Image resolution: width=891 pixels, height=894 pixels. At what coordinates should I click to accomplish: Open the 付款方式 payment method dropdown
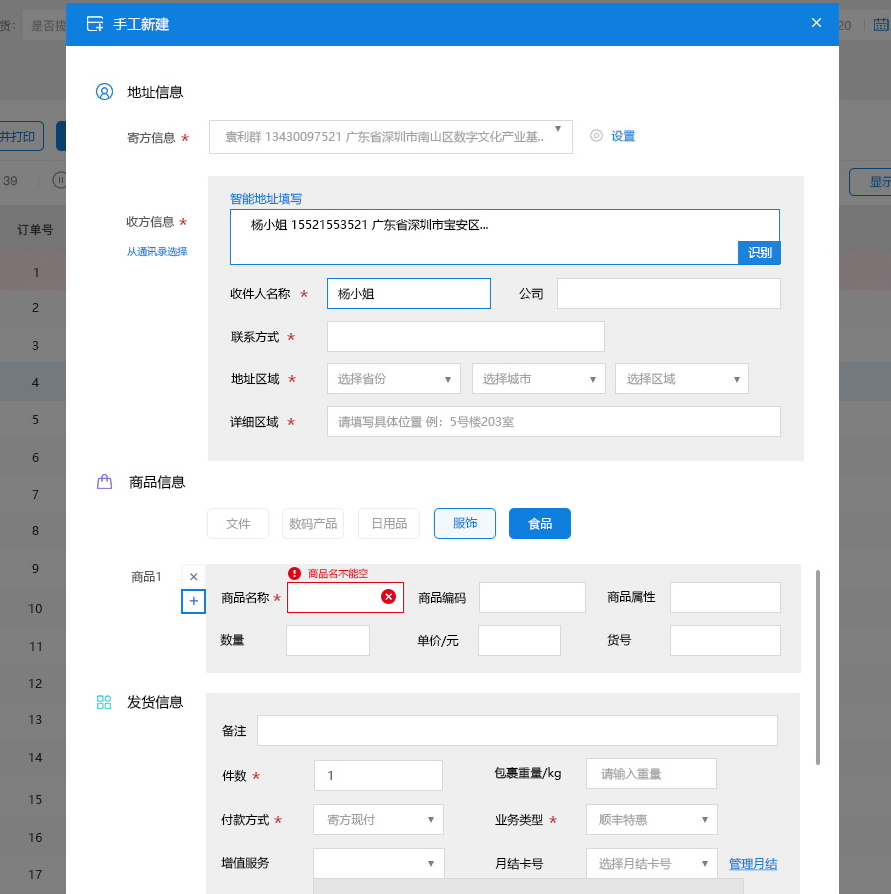click(378, 820)
